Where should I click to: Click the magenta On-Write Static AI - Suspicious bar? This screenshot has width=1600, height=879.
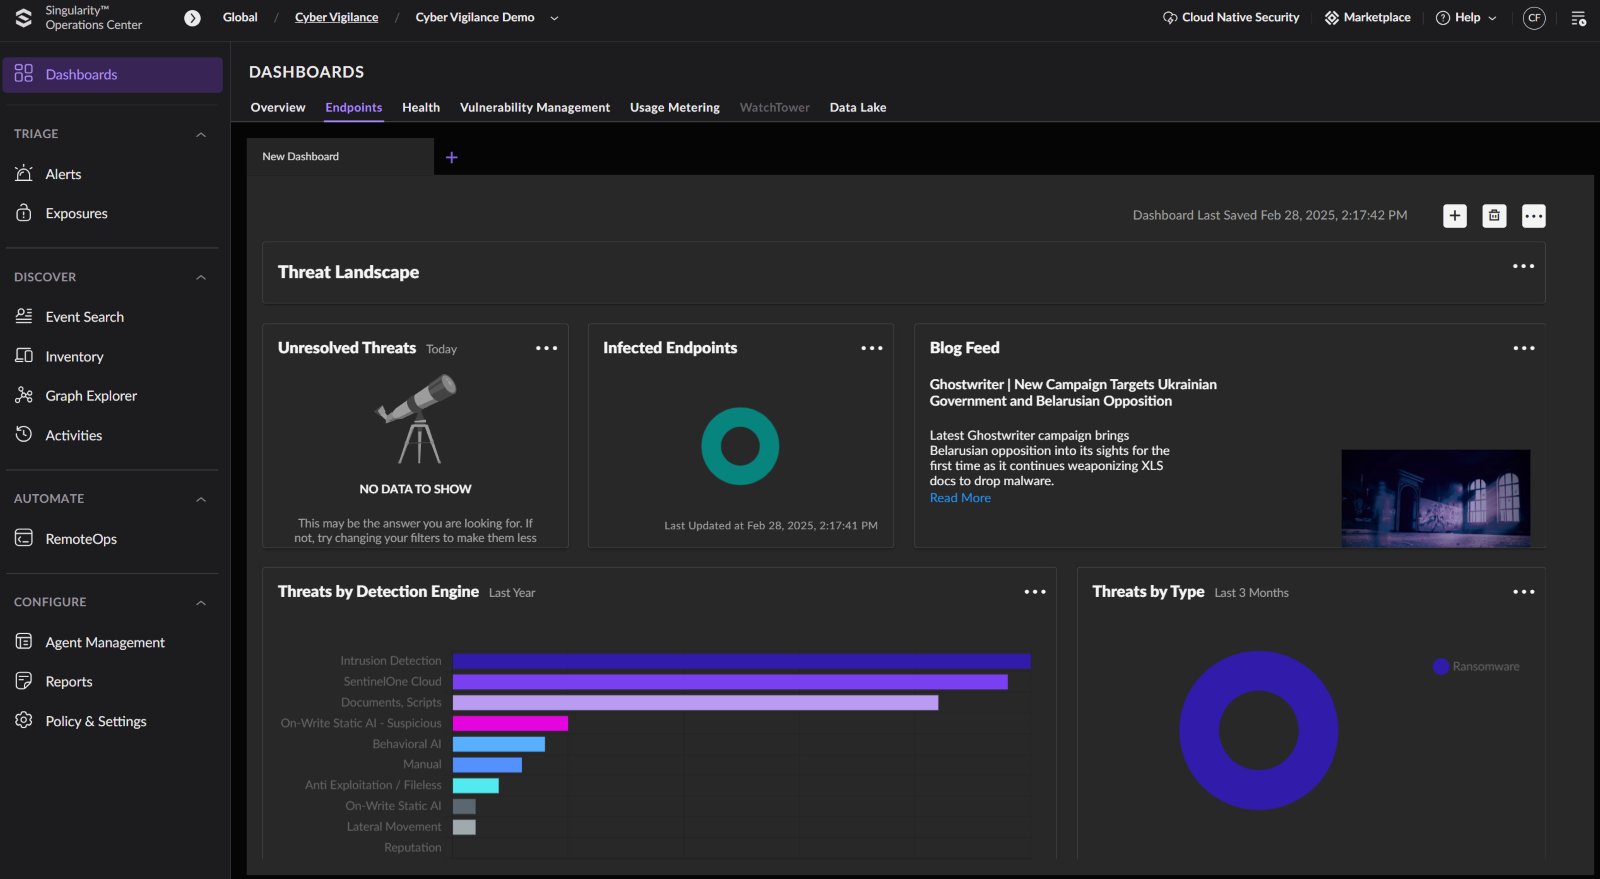coord(510,723)
